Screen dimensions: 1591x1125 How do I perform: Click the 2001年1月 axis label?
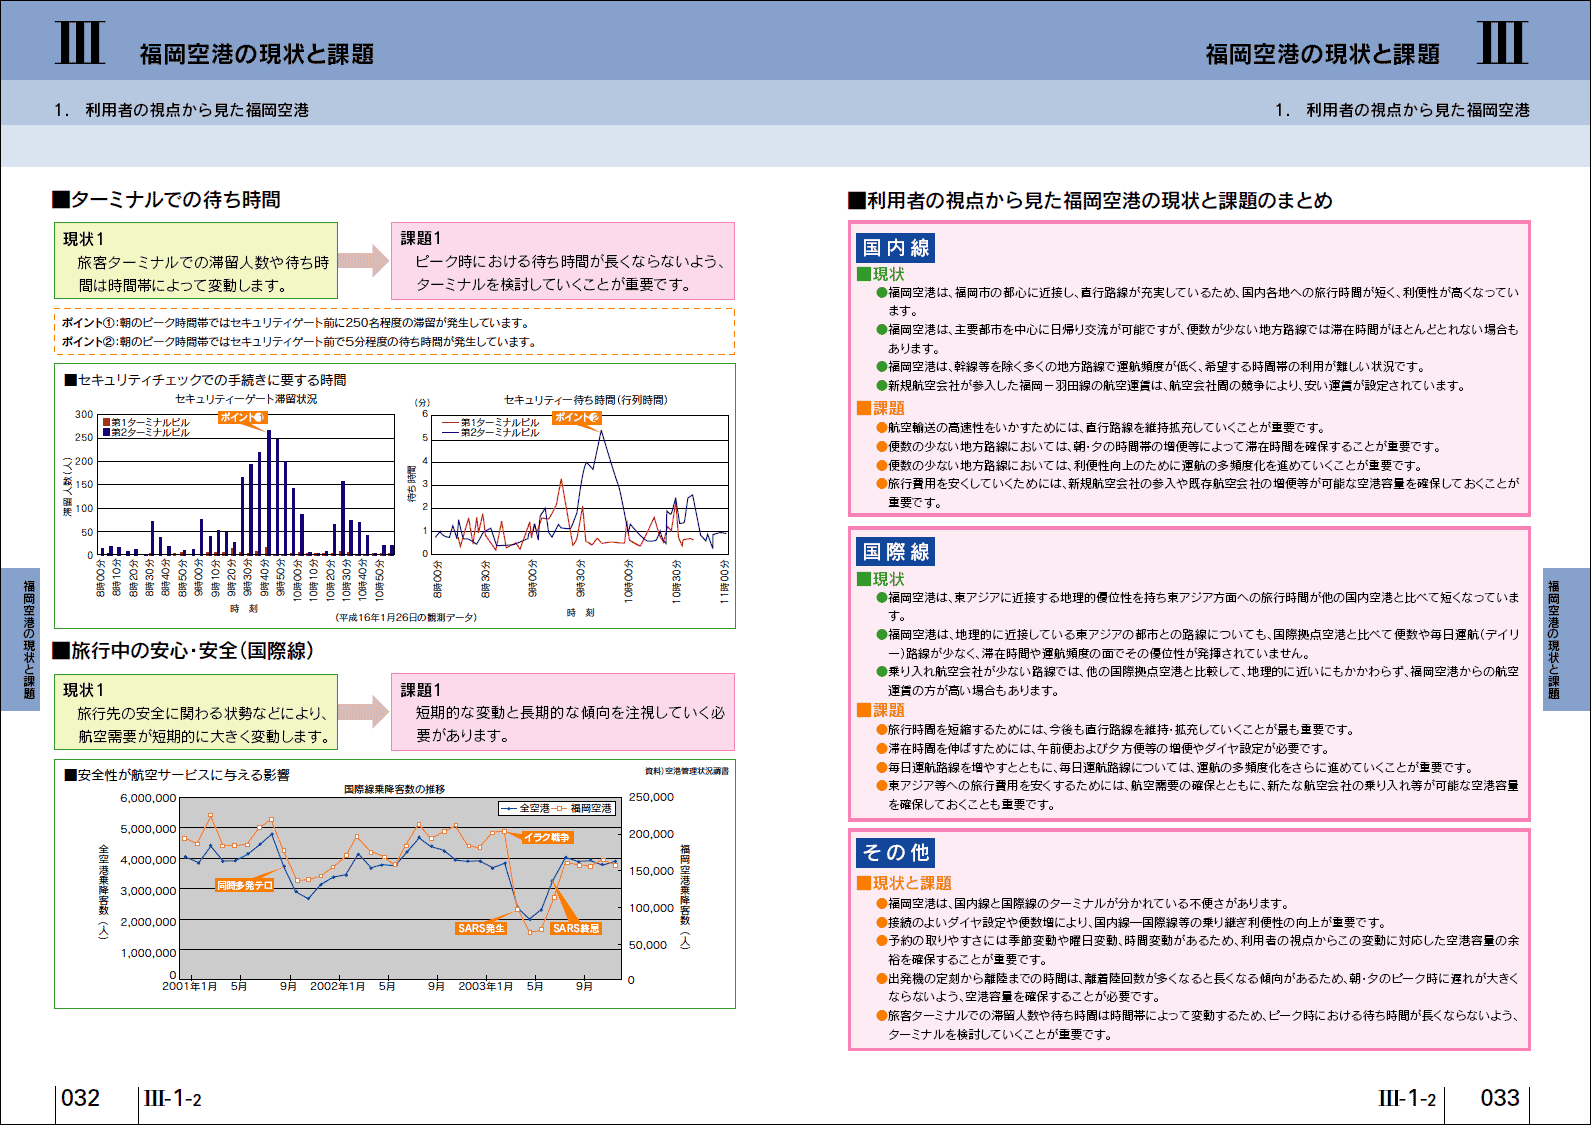coord(190,986)
